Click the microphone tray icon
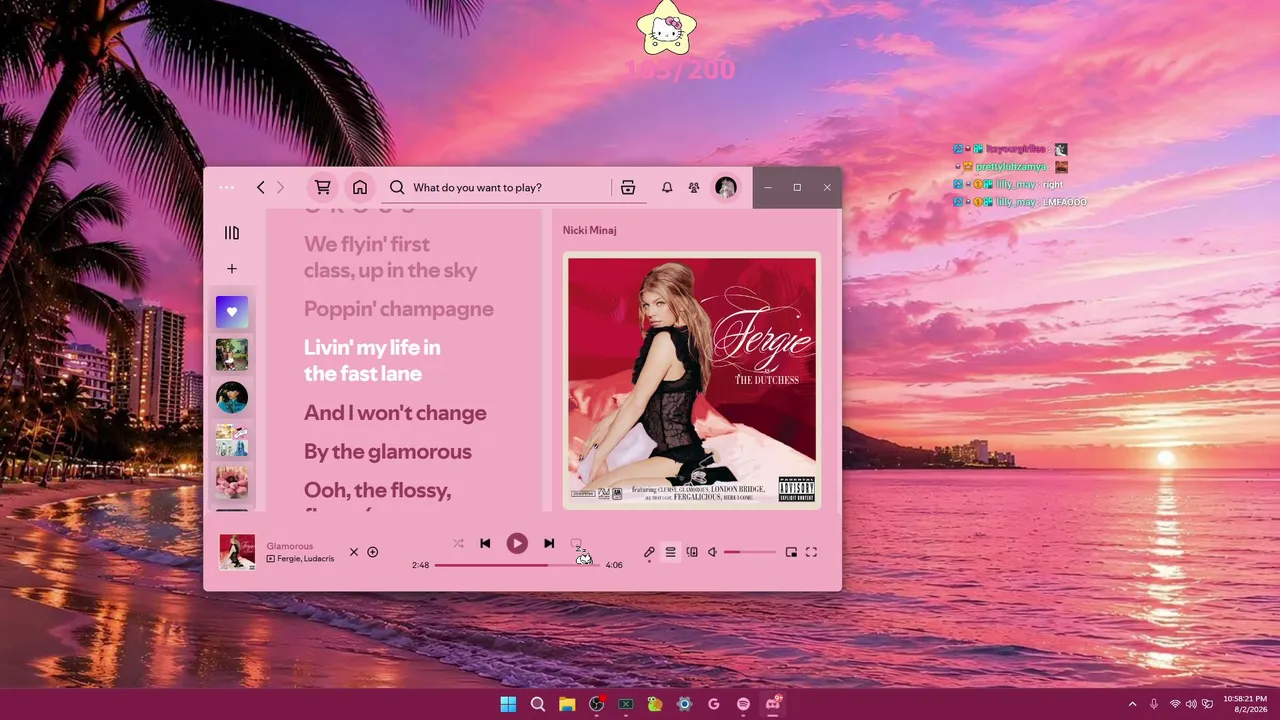1280x720 pixels. click(1154, 704)
